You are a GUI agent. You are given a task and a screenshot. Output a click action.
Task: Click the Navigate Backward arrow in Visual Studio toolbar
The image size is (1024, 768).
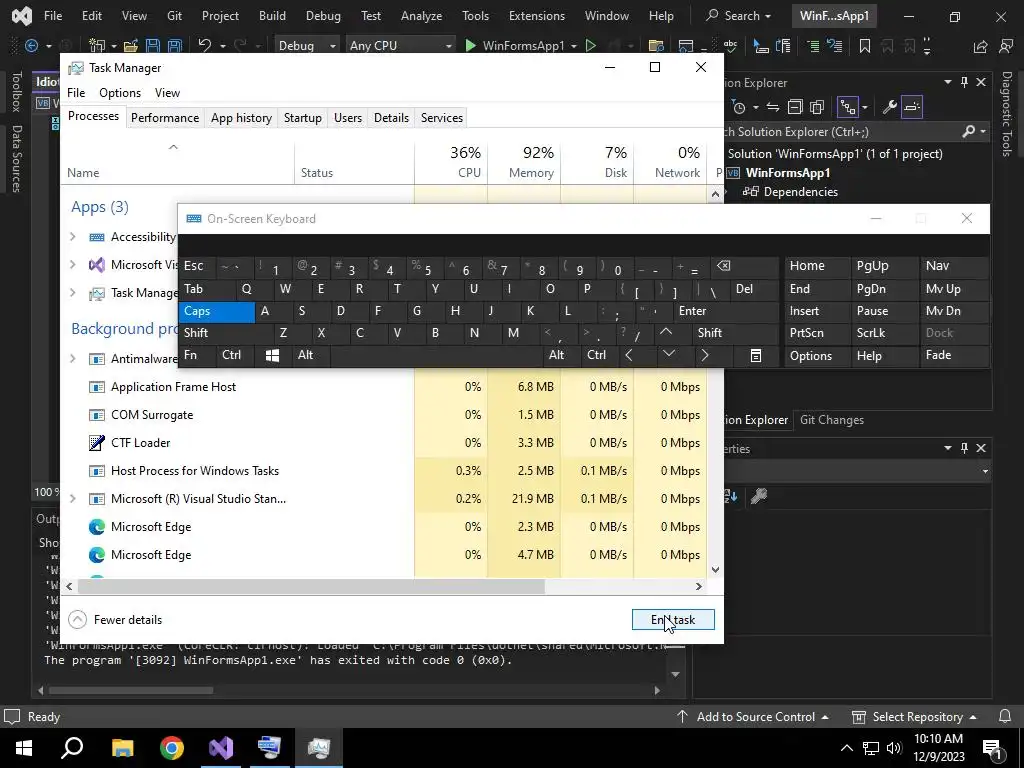(x=31, y=46)
